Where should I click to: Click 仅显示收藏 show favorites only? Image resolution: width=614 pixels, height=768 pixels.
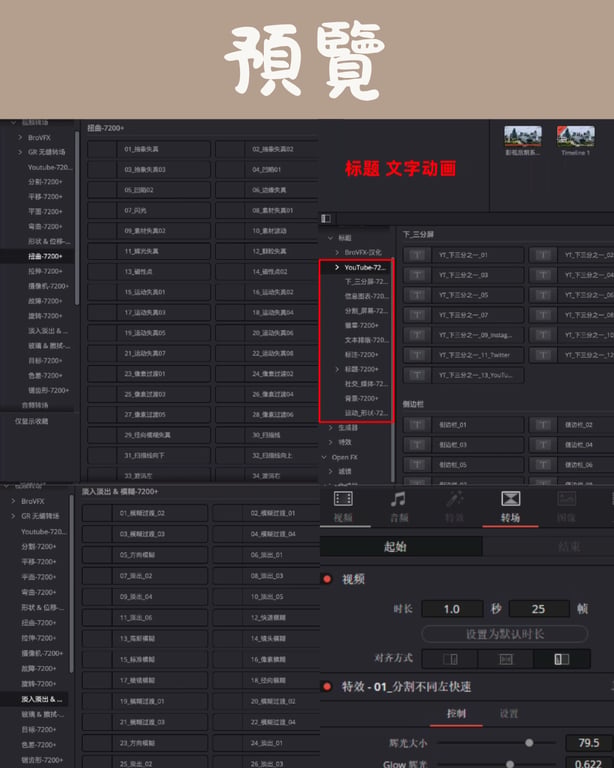click(31, 421)
